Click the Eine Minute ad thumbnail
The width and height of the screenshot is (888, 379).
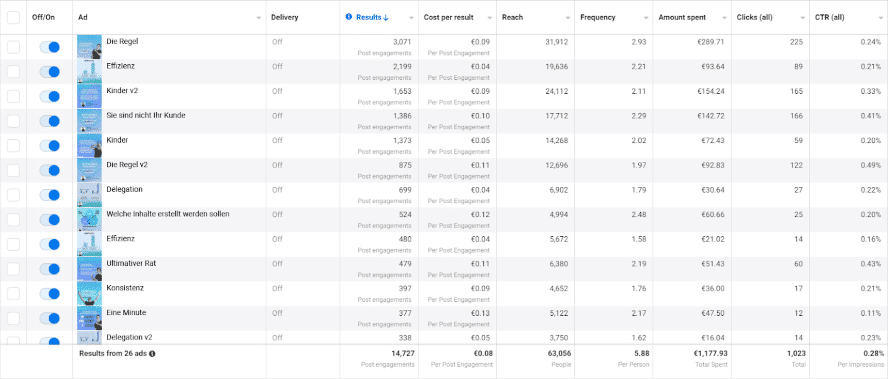coord(89,318)
